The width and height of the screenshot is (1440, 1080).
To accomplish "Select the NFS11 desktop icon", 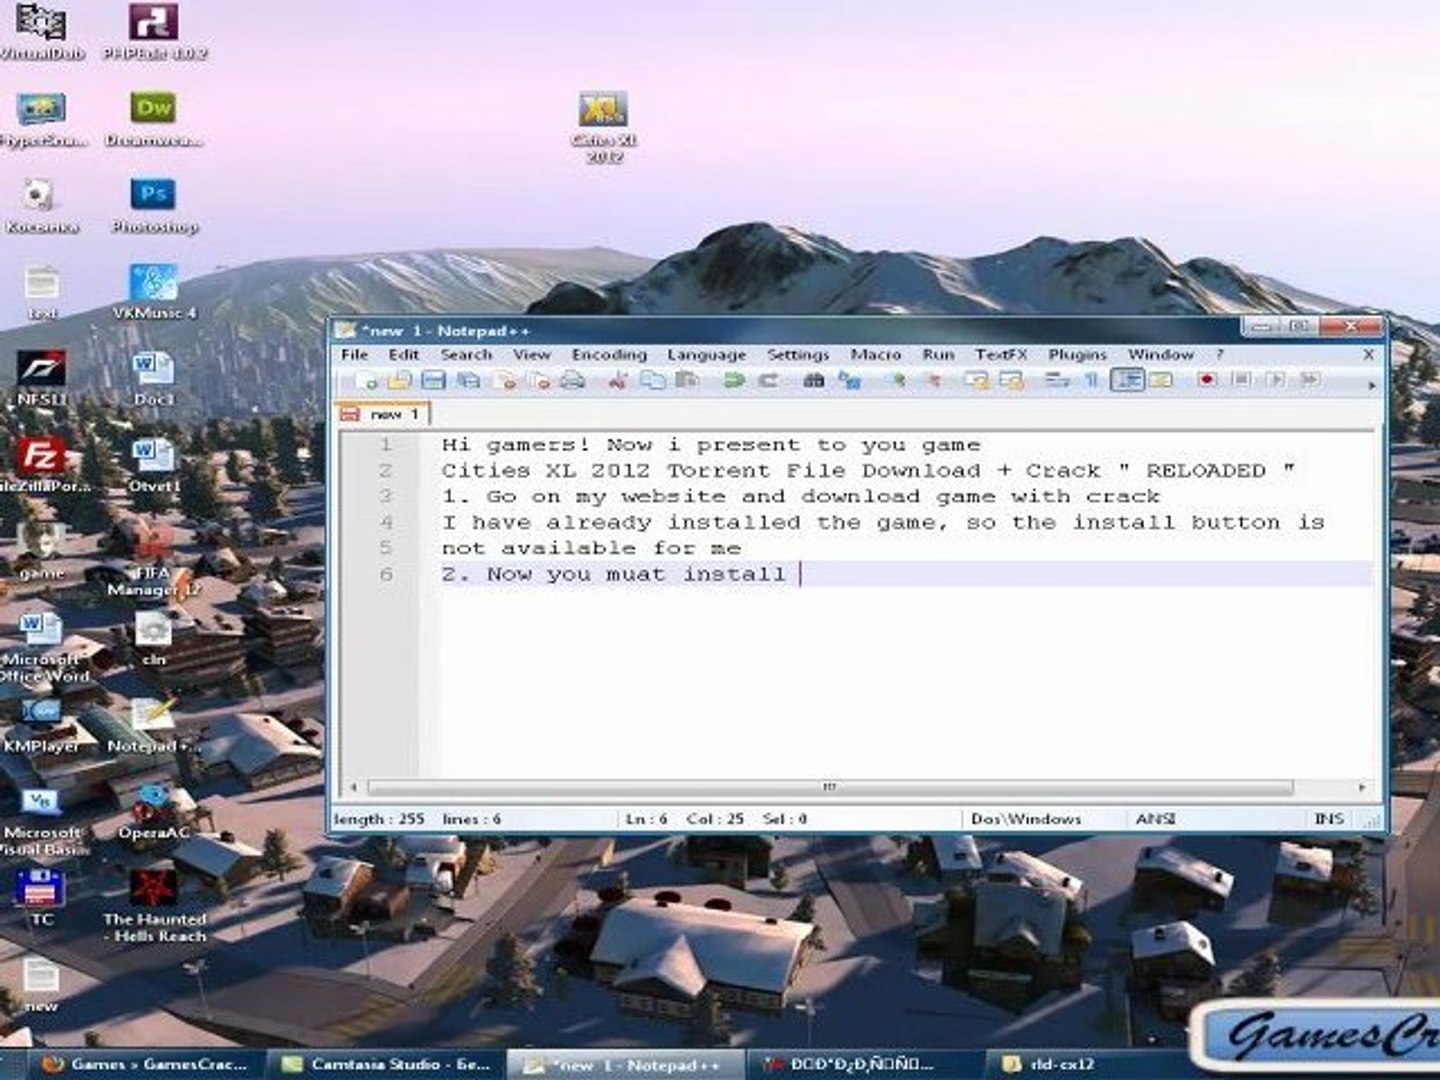I will pyautogui.click(x=42, y=378).
